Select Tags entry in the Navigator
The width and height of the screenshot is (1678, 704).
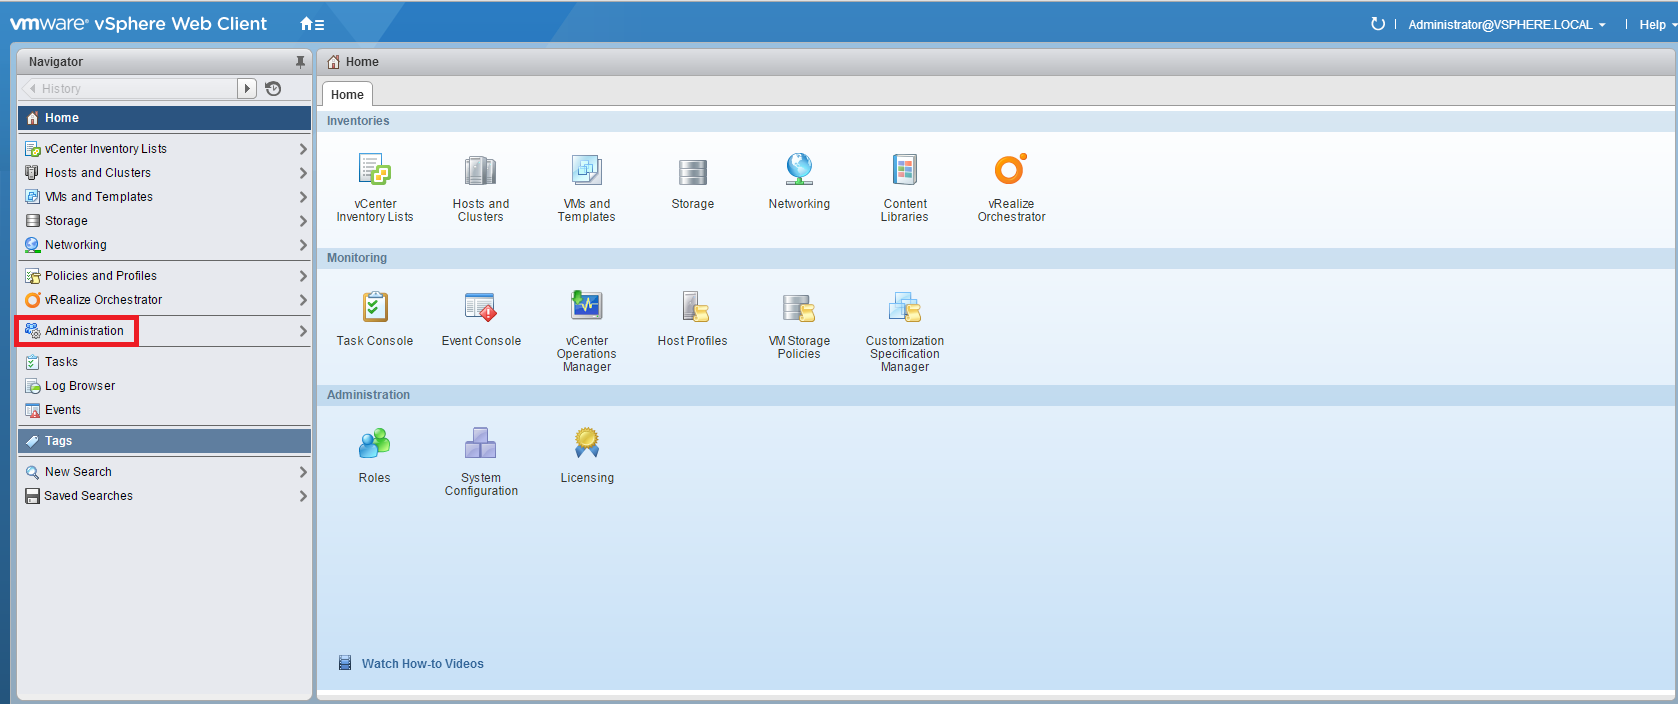[x=164, y=441]
